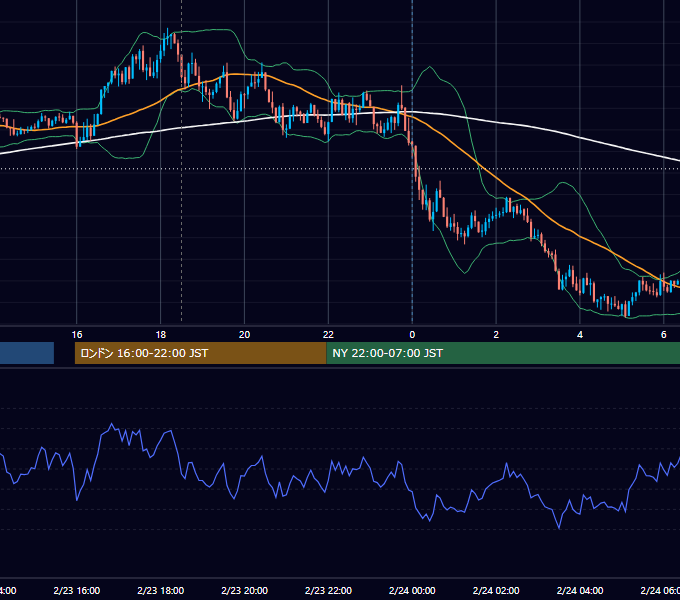Click the 2/23 20:00 bottom axis label
Viewport: 680px width, 600px height.
click(x=245, y=590)
